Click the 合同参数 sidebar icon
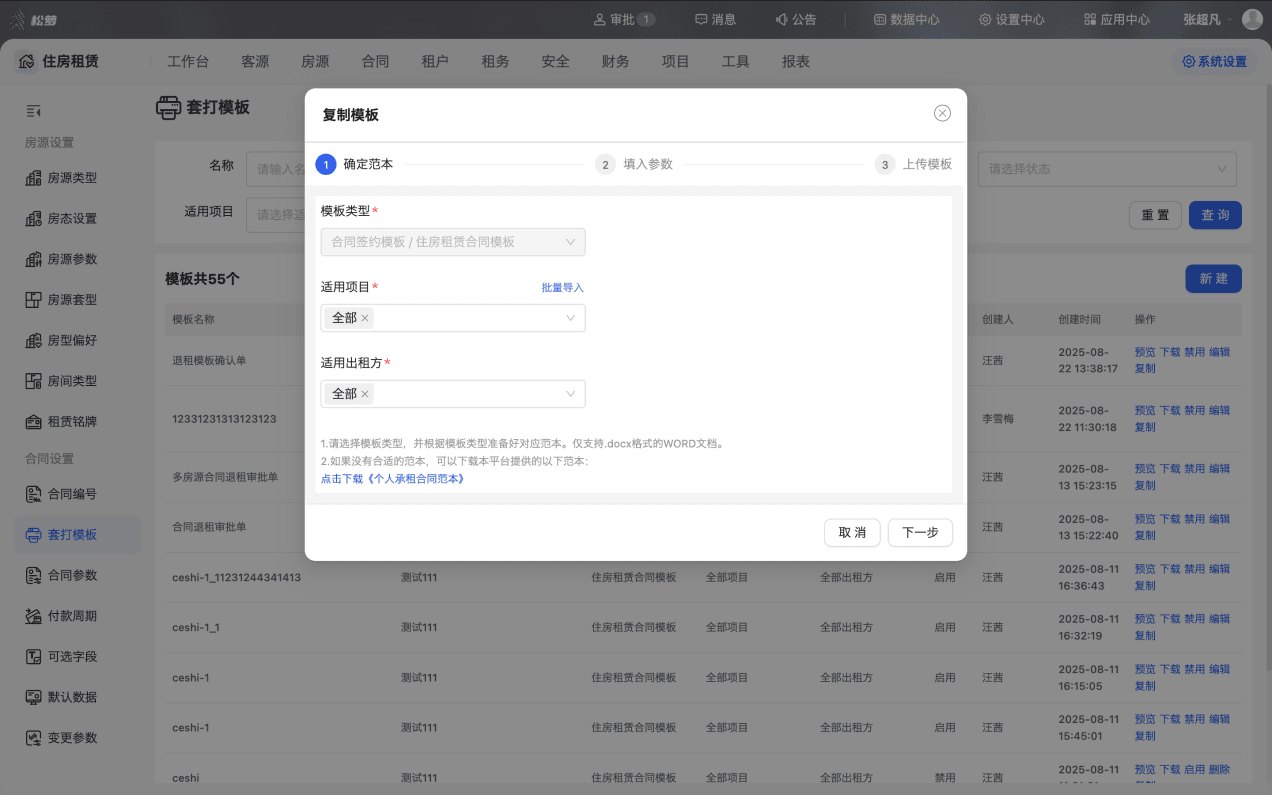 click(33, 575)
